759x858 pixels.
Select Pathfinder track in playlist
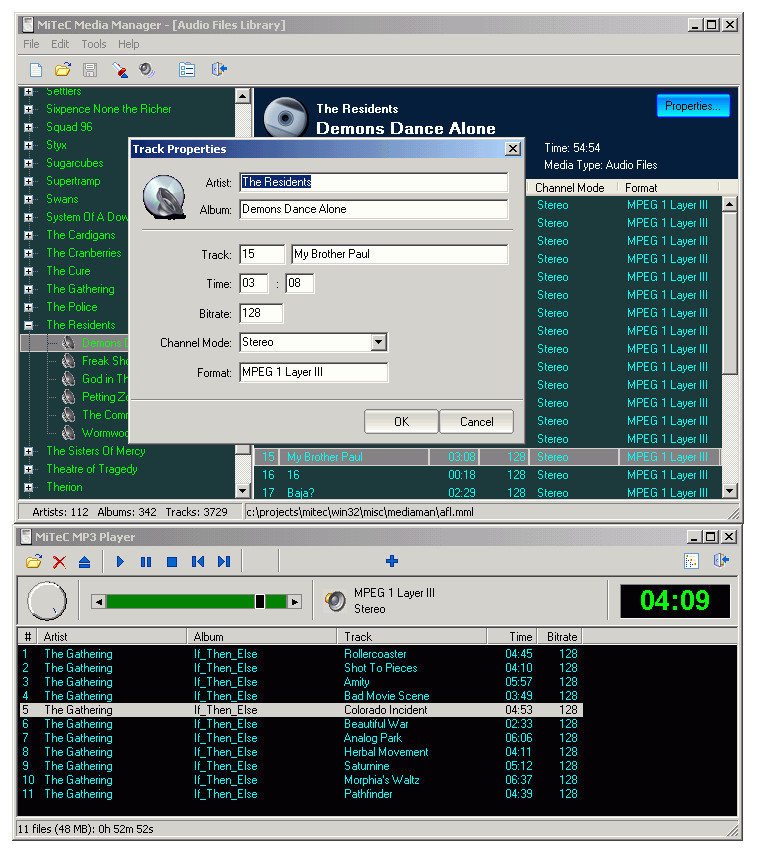(x=300, y=794)
